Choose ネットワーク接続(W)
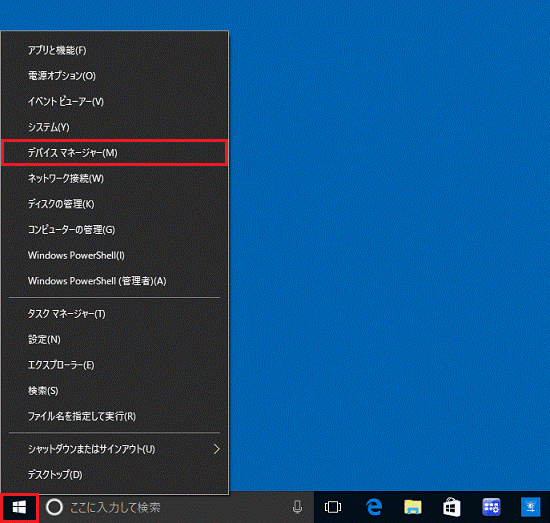550x523 pixels. pos(115,179)
